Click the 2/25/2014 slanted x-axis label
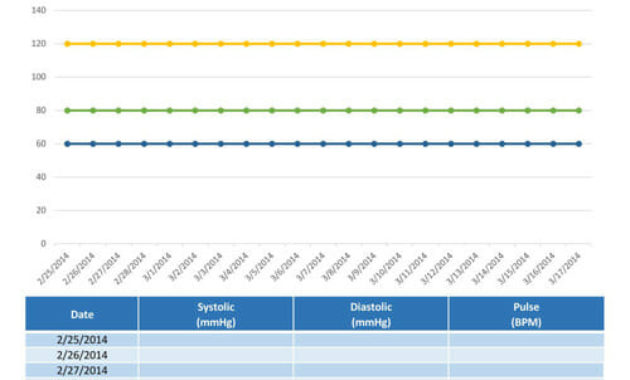The image size is (630, 380). tap(53, 268)
